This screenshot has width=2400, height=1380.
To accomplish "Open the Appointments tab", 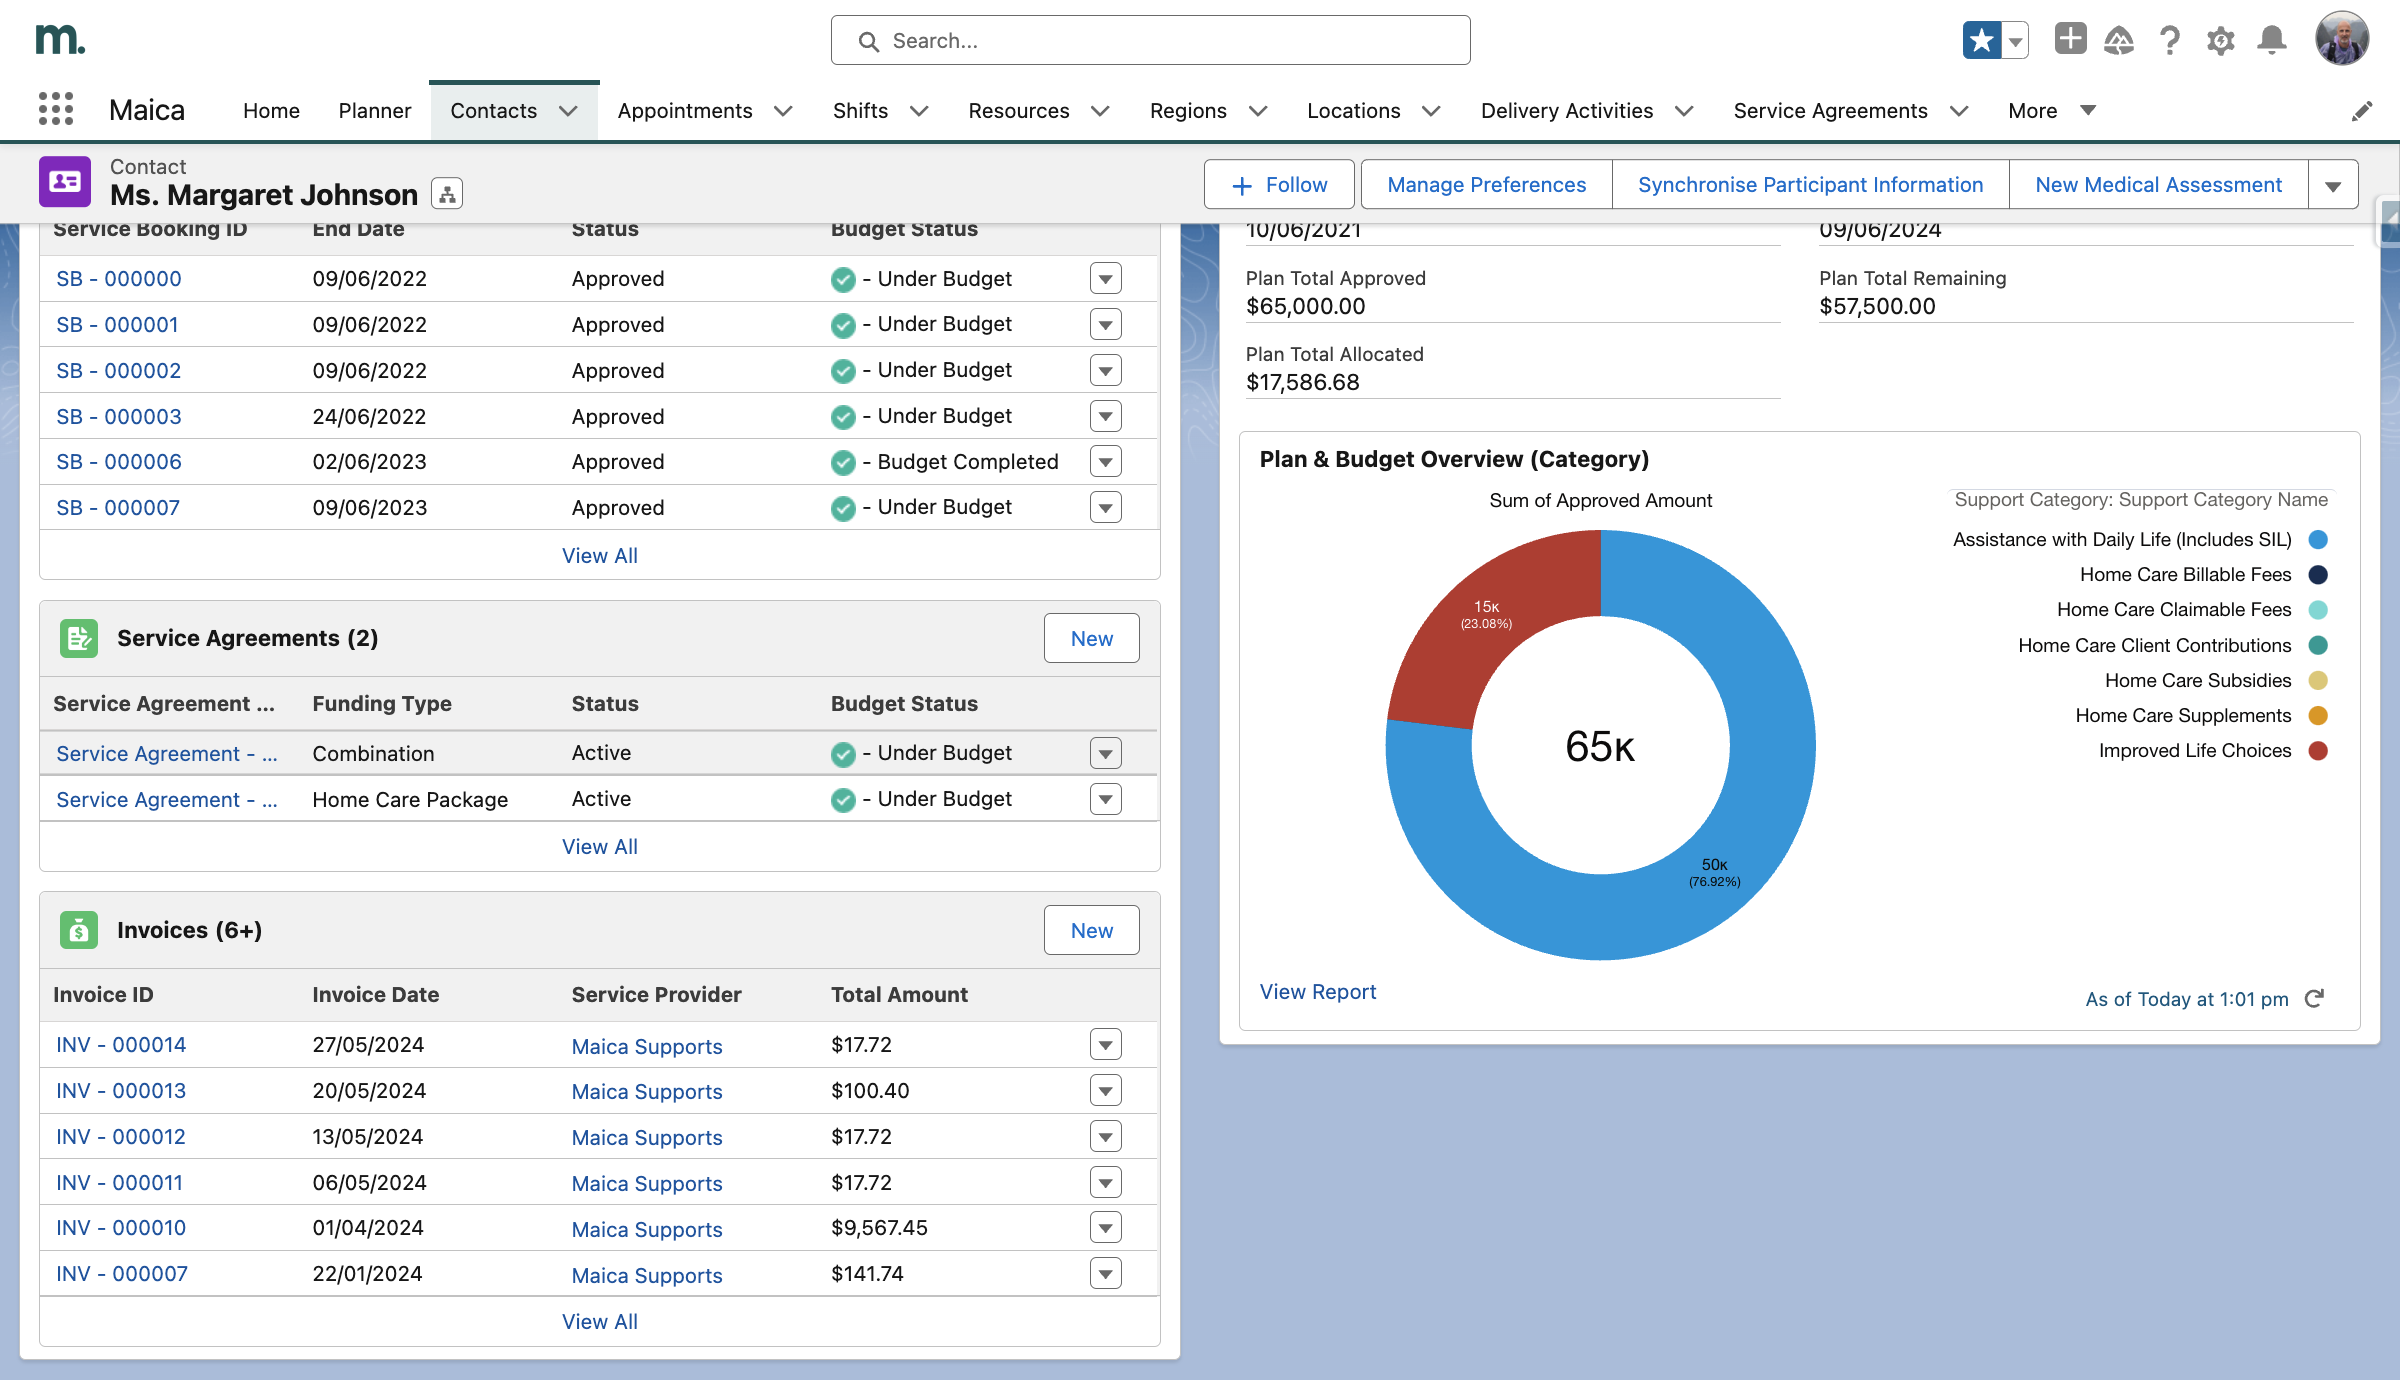I will click(685, 111).
